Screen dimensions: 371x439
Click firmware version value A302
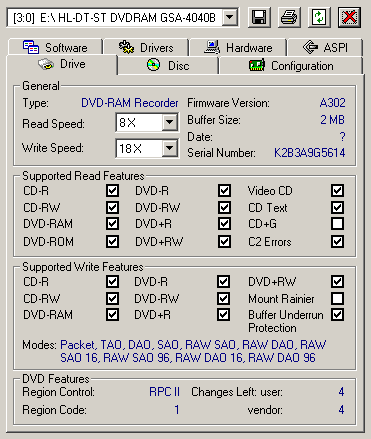tap(332, 103)
